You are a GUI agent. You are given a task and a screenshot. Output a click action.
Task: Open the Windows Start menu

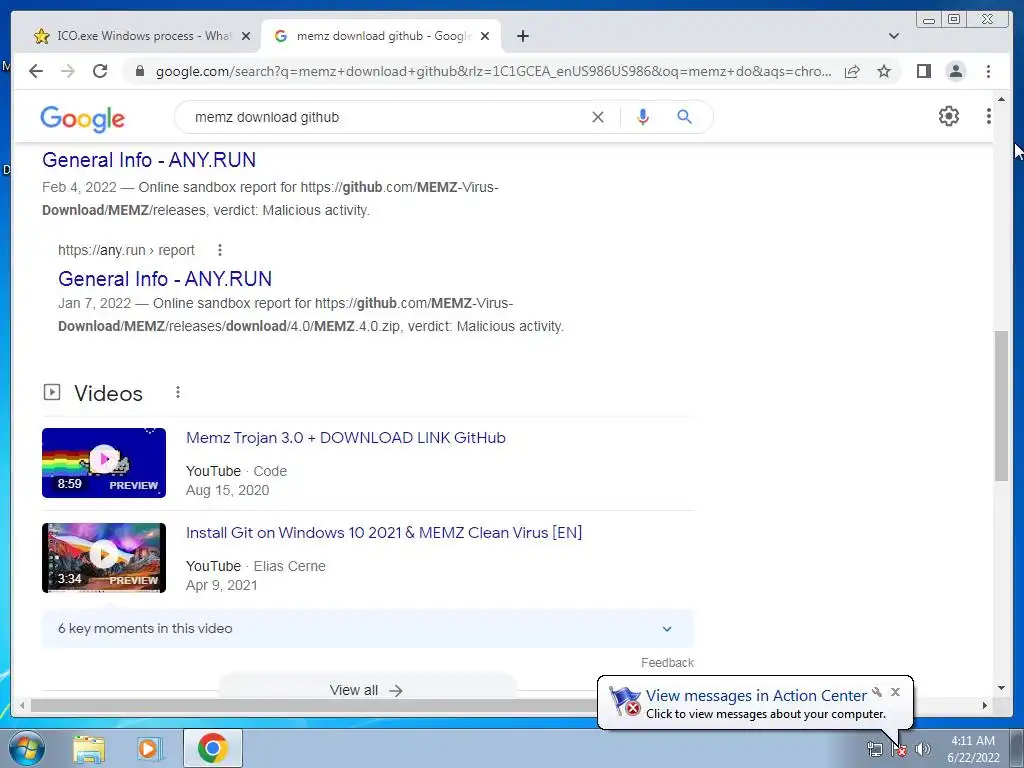click(x=27, y=748)
